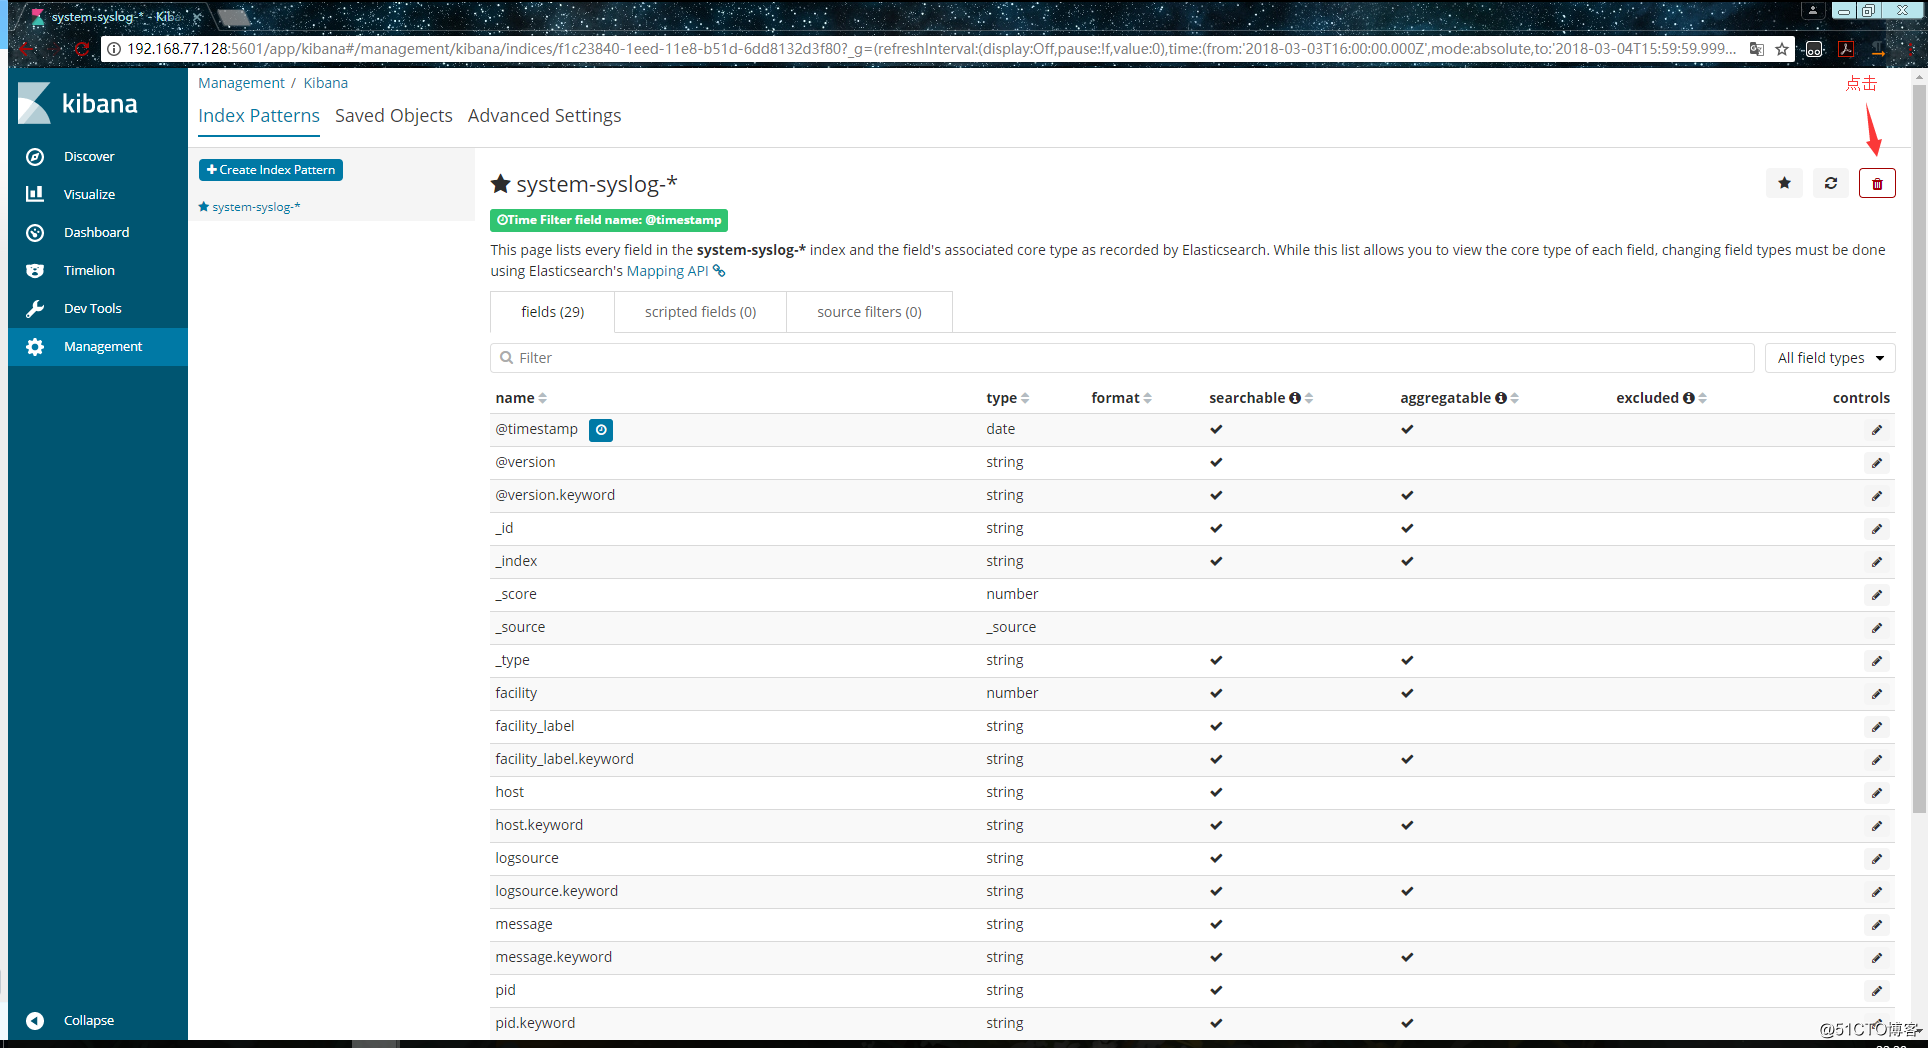Edit the _id field pencil
Screen dimensions: 1928x1048
pyautogui.click(x=1877, y=529)
